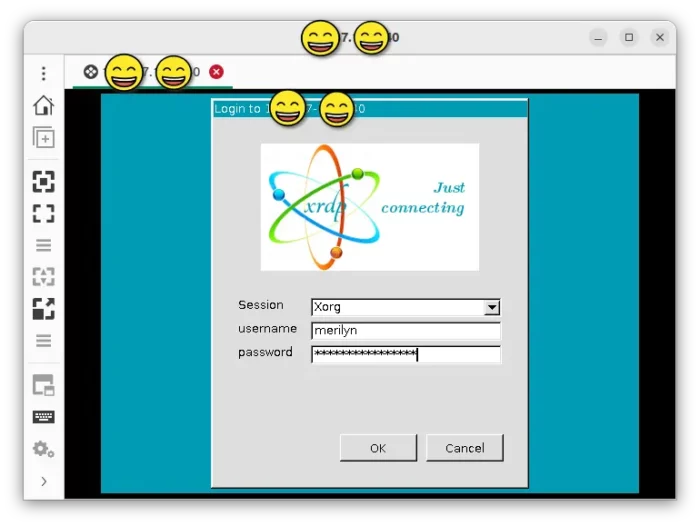Open the three-dot menu in the sidebar

(x=44, y=73)
